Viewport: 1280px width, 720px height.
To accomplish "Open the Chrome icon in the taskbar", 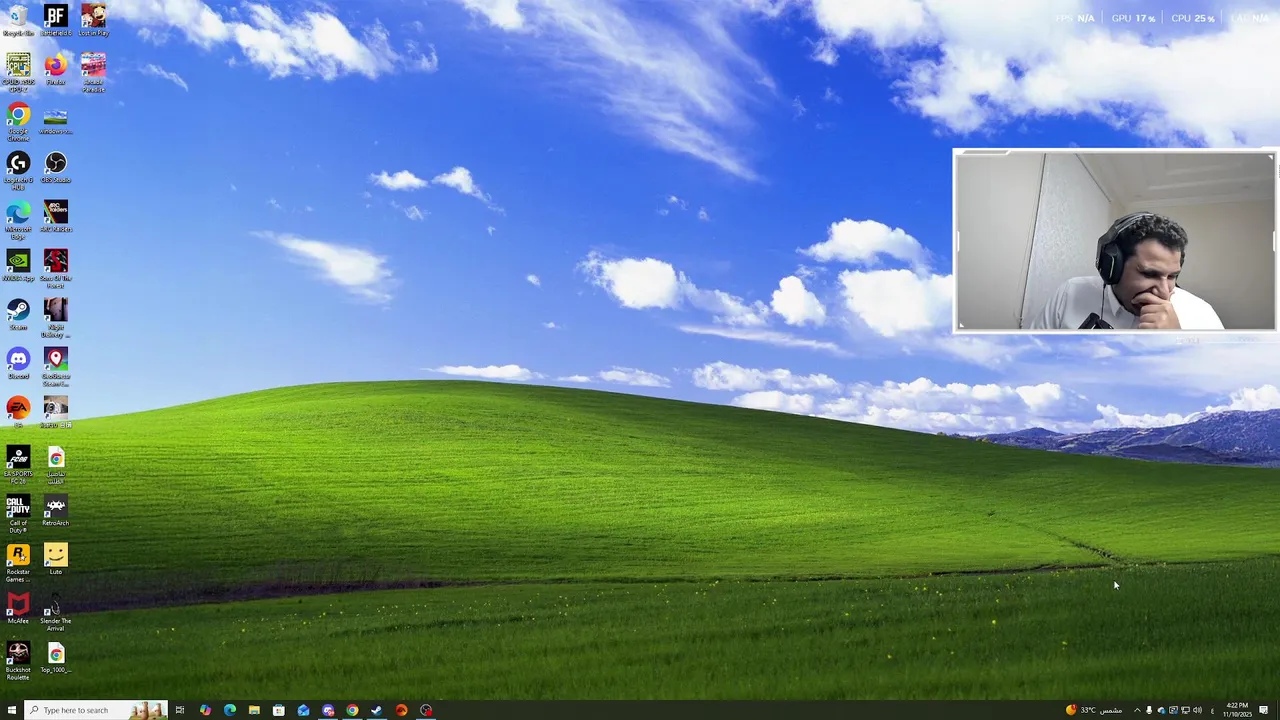I will [x=353, y=710].
